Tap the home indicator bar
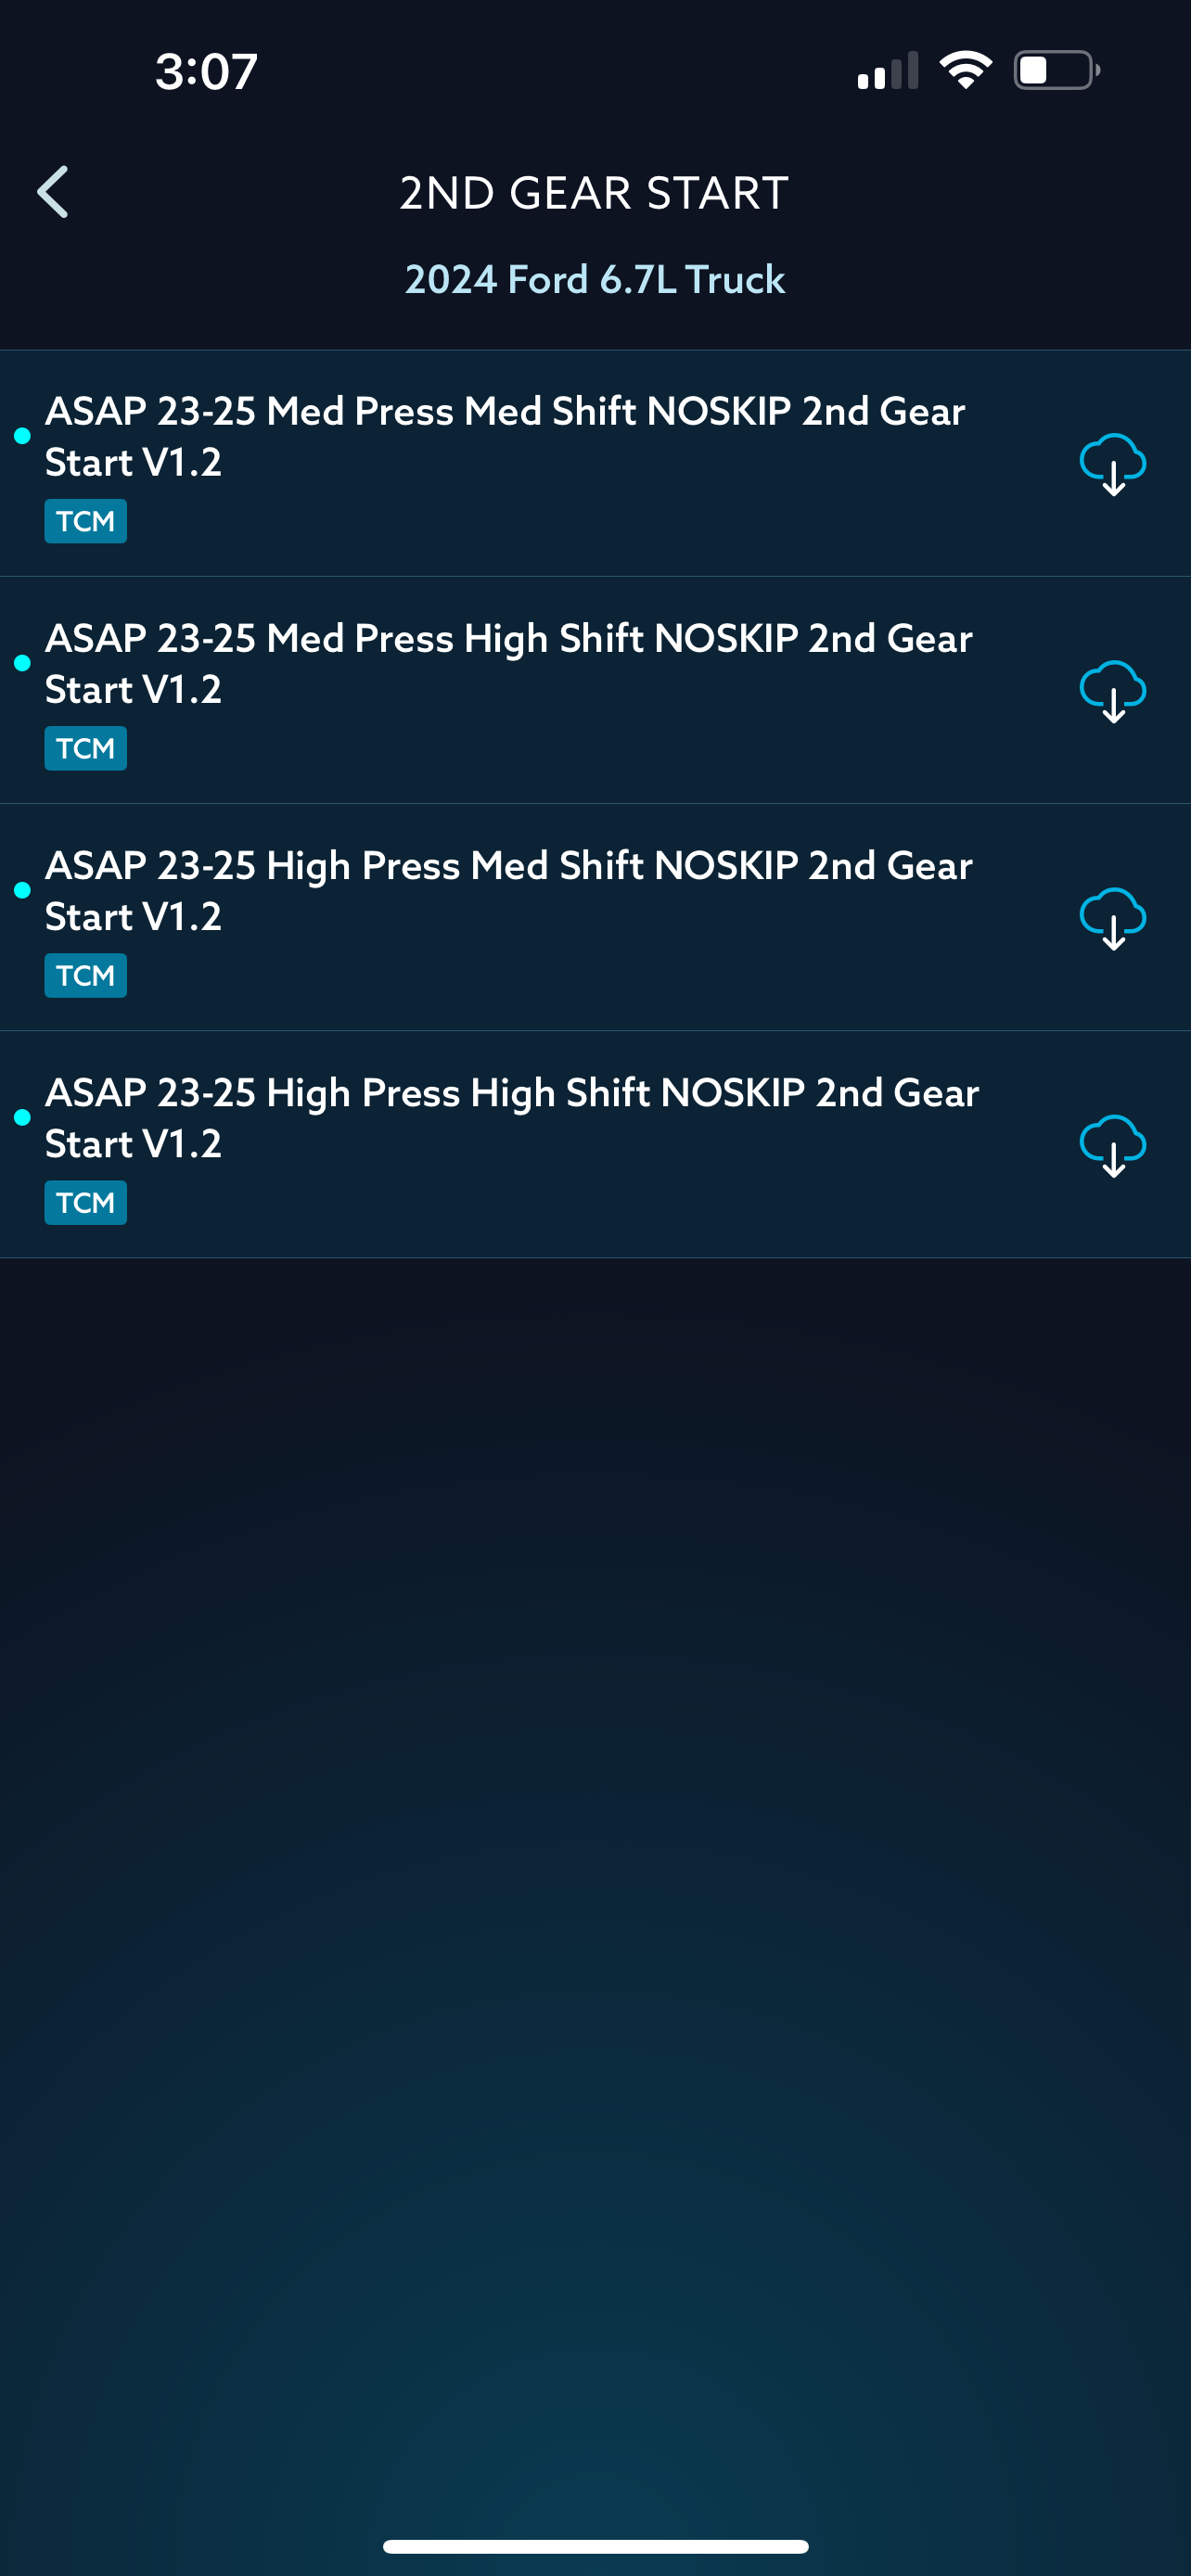The image size is (1191, 2576). coord(595,2546)
